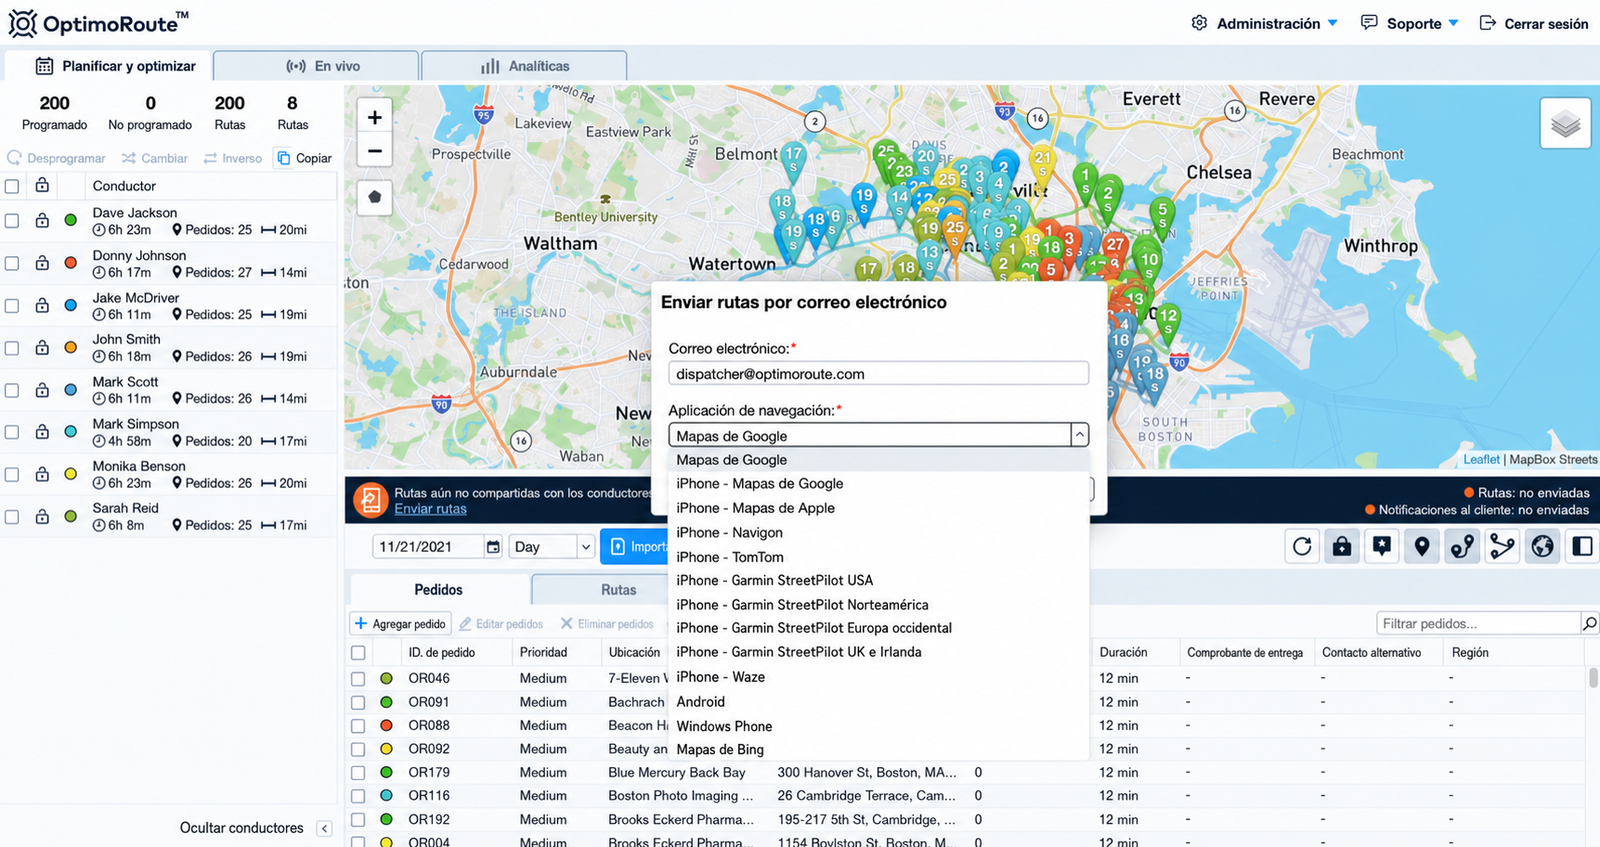The image size is (1600, 847).
Task: Click the Correo electrónico input field
Action: click(x=878, y=373)
